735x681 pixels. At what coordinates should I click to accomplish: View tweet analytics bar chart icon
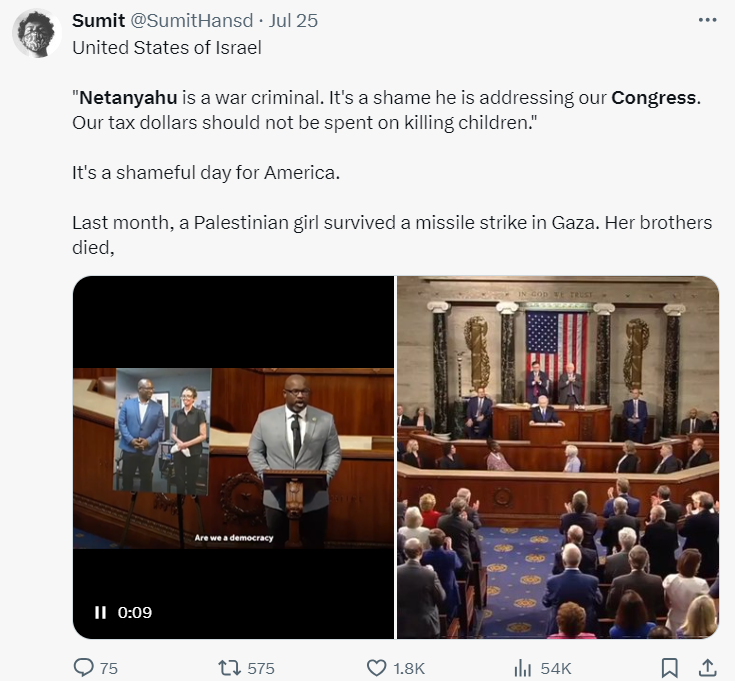[x=521, y=668]
